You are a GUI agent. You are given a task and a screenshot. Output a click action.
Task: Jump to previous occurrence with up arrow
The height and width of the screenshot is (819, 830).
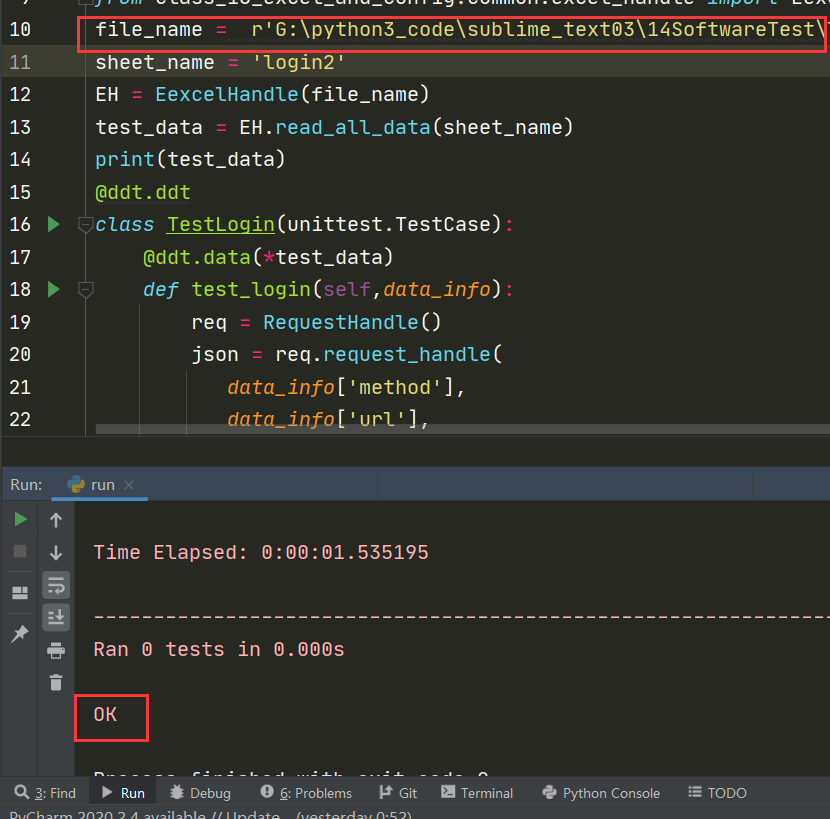pos(56,518)
